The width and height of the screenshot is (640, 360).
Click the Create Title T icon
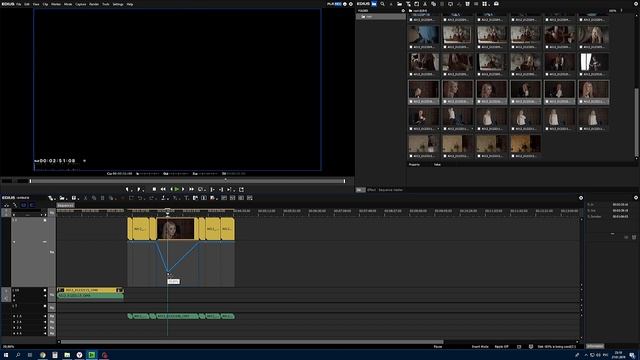tap(186, 198)
